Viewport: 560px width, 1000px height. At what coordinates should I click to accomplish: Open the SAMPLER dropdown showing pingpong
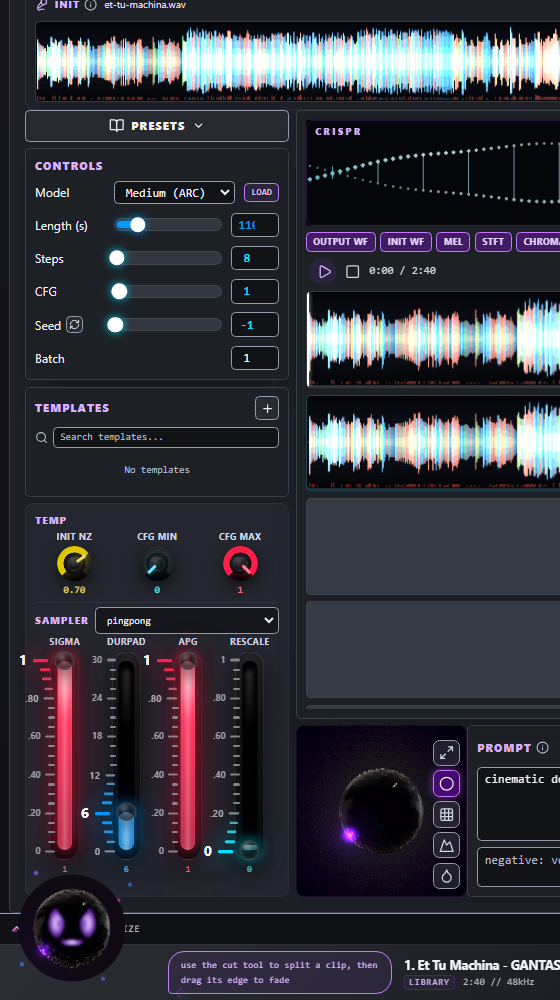(187, 621)
